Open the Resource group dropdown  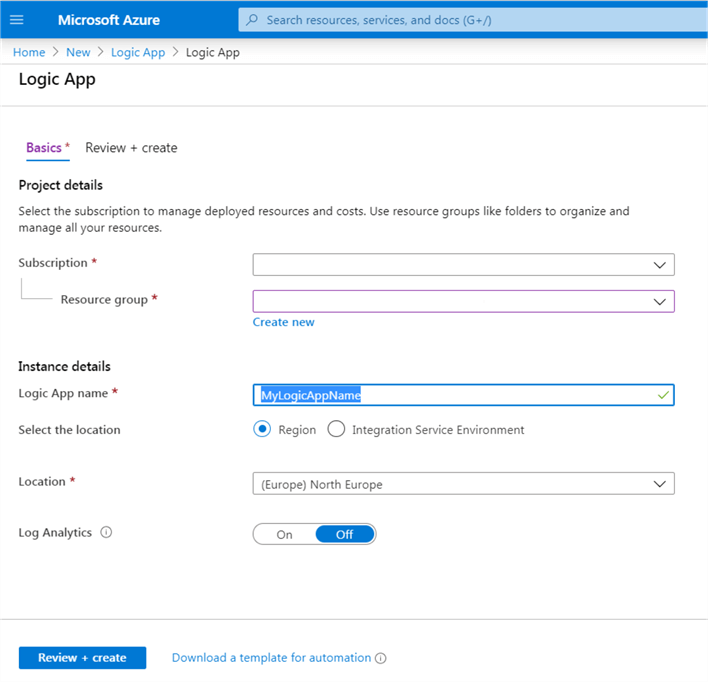coord(463,301)
